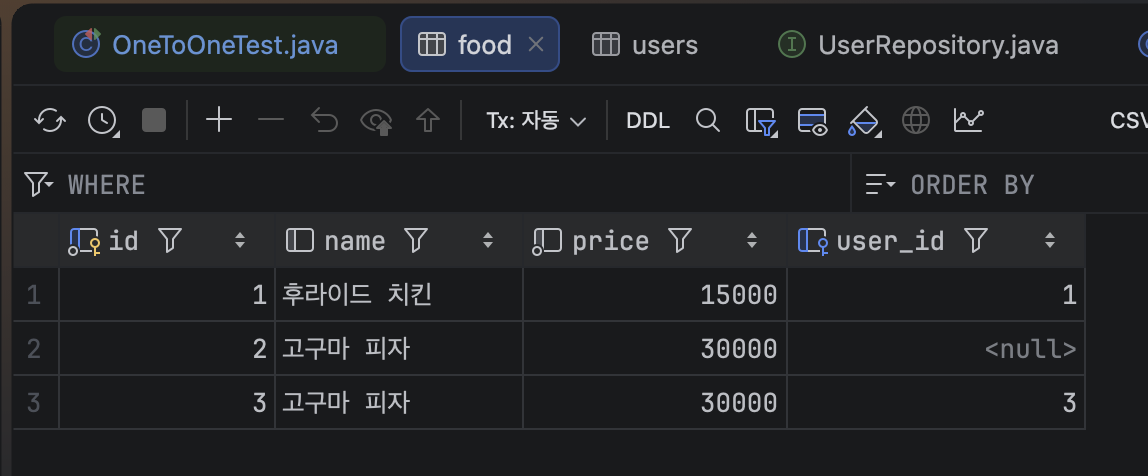Viewport: 1148px width, 476px height.
Task: Open the WHERE filter dropdown icon
Action: (x=39, y=184)
